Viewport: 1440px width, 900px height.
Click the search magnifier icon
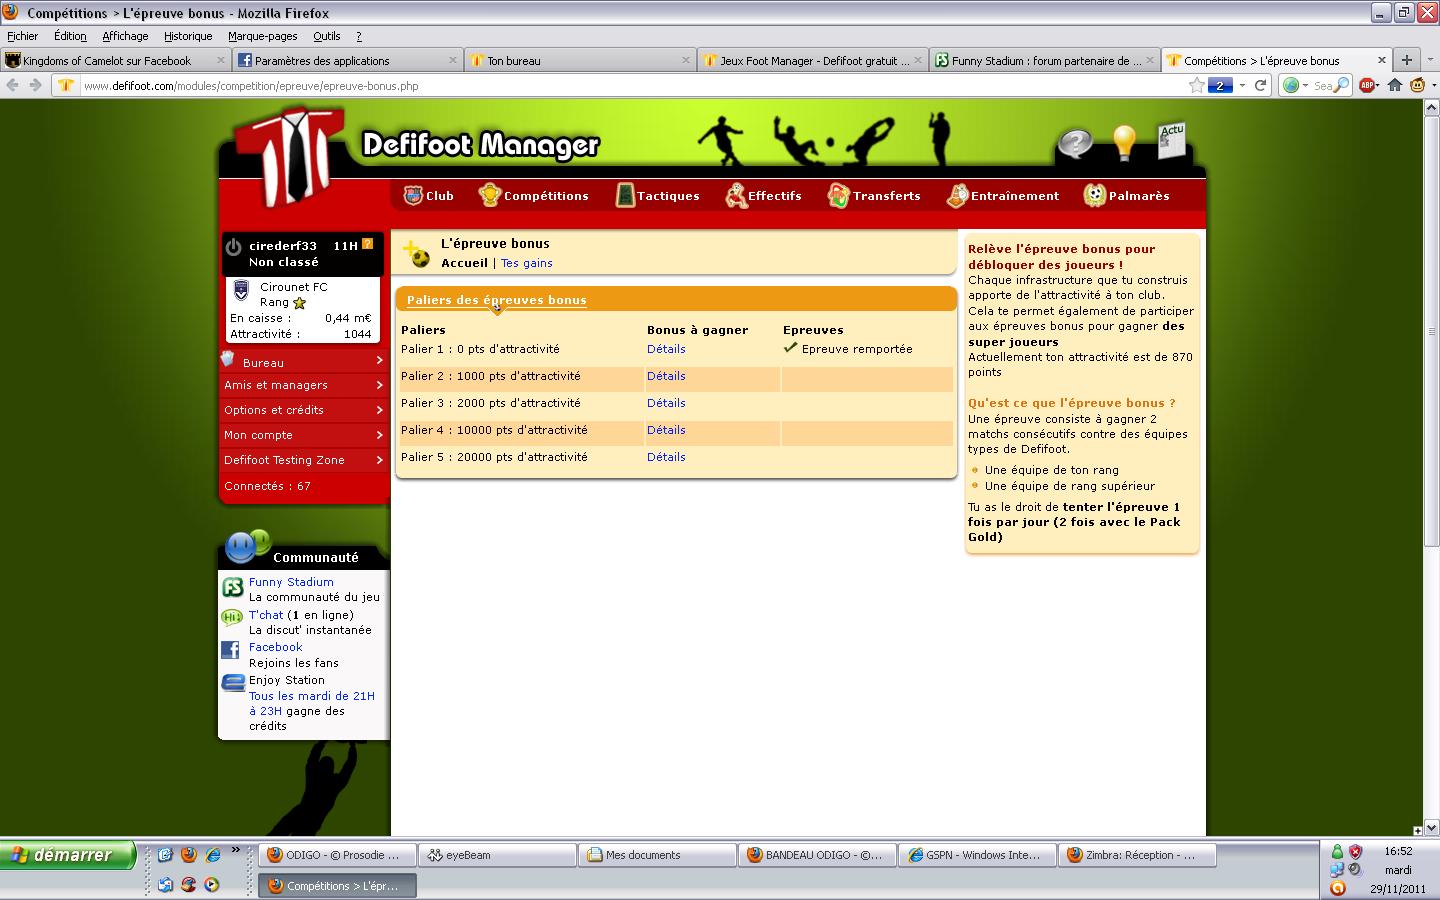click(x=1342, y=85)
